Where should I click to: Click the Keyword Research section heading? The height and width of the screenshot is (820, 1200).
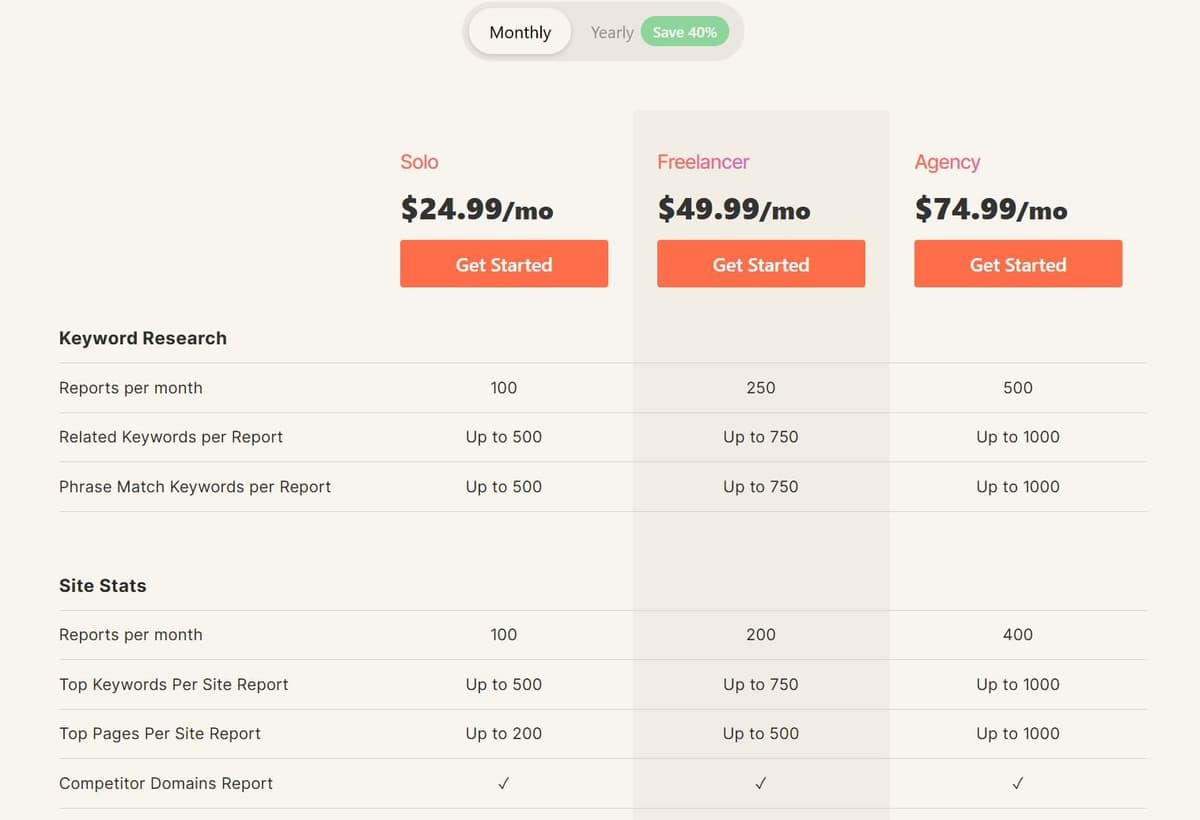143,338
